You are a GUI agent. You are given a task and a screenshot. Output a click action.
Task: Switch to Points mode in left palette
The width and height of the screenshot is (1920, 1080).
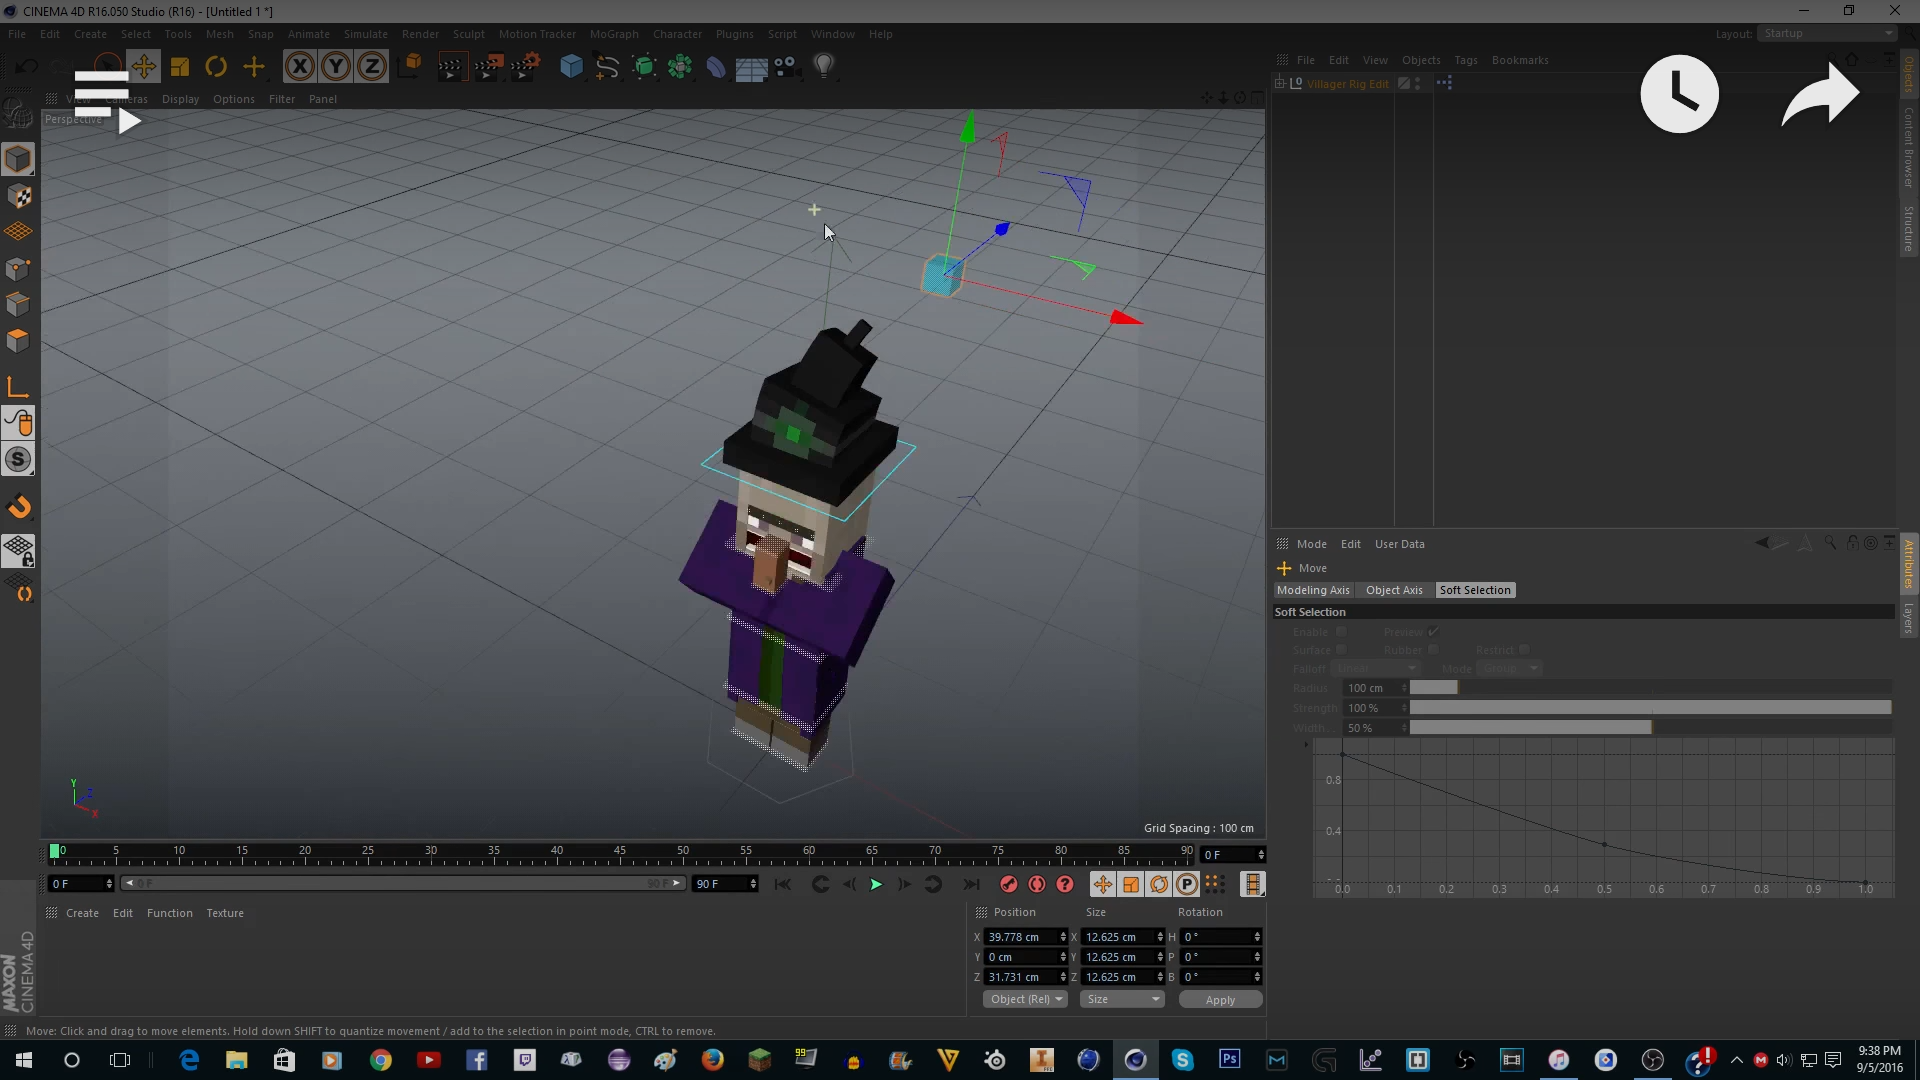pyautogui.click(x=18, y=269)
